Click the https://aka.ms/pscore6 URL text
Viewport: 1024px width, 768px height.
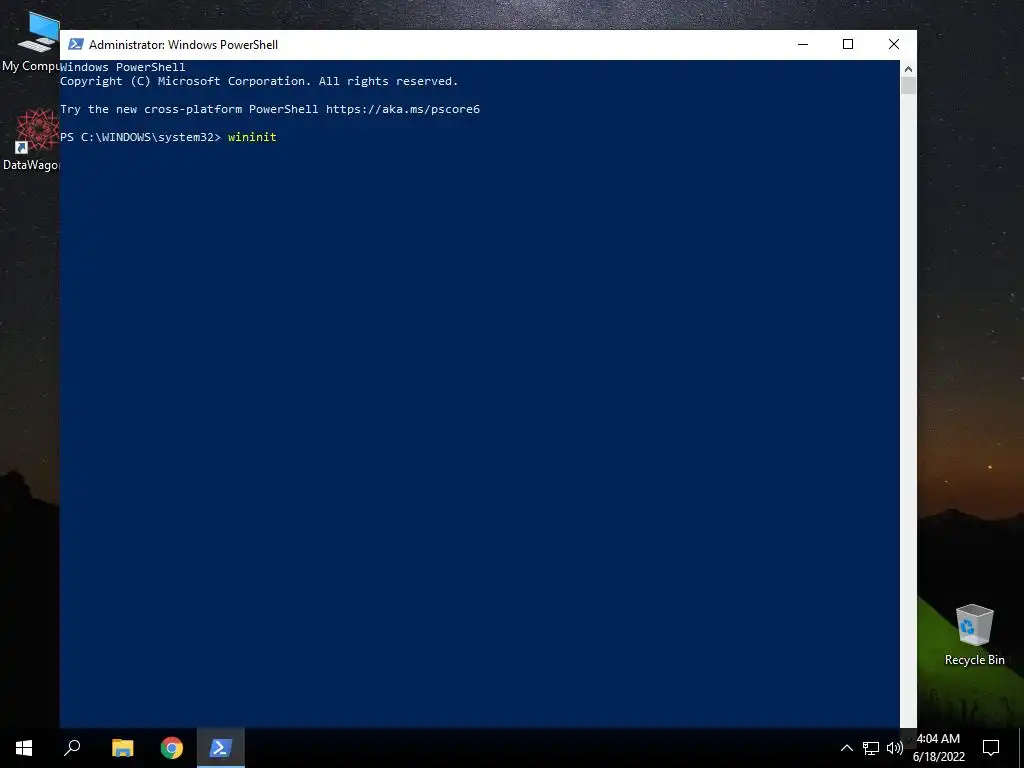point(403,109)
